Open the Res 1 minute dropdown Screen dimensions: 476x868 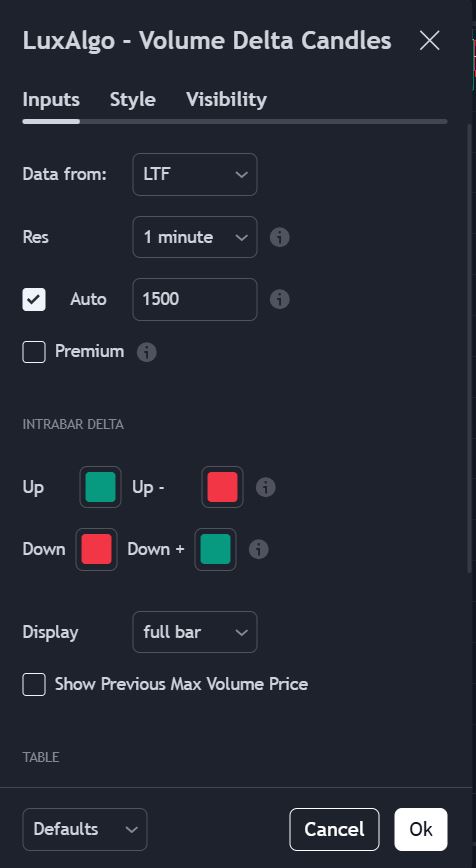coord(195,237)
